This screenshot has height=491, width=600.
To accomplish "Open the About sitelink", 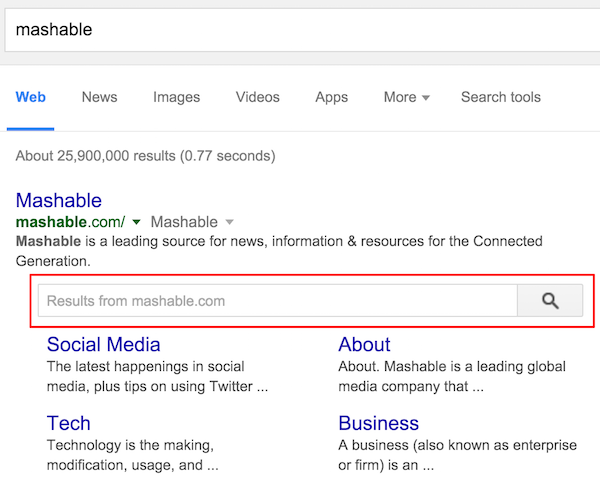I will pyautogui.click(x=364, y=344).
